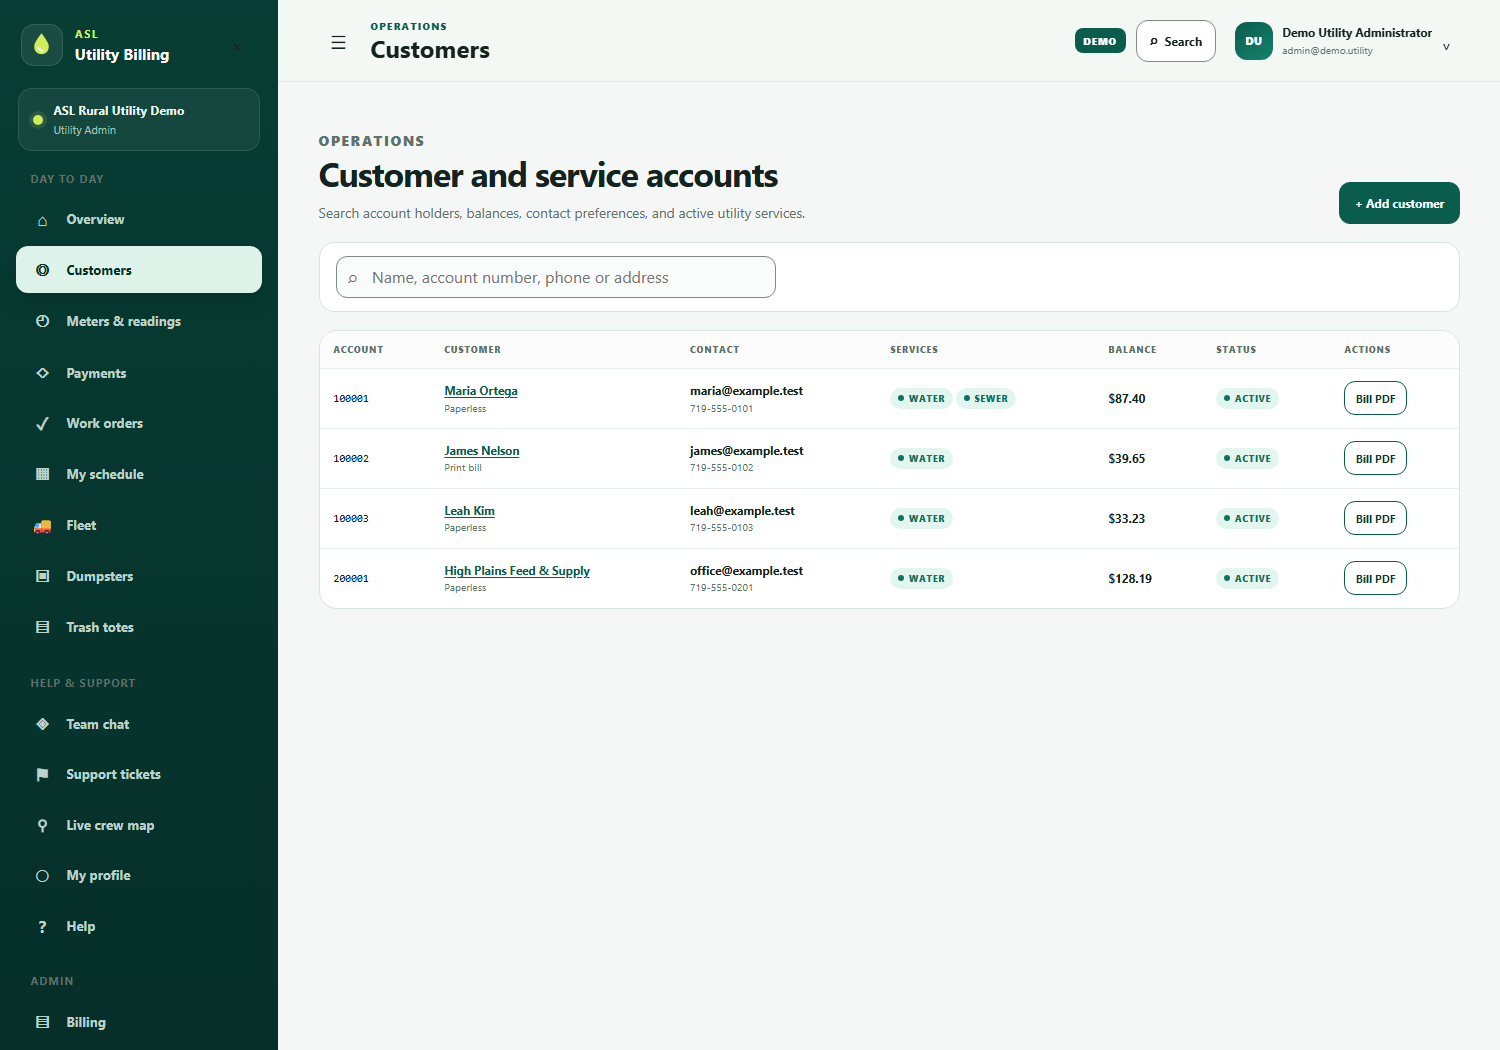This screenshot has width=1500, height=1050.
Task: Click the My profile circle icon
Action: 42,876
